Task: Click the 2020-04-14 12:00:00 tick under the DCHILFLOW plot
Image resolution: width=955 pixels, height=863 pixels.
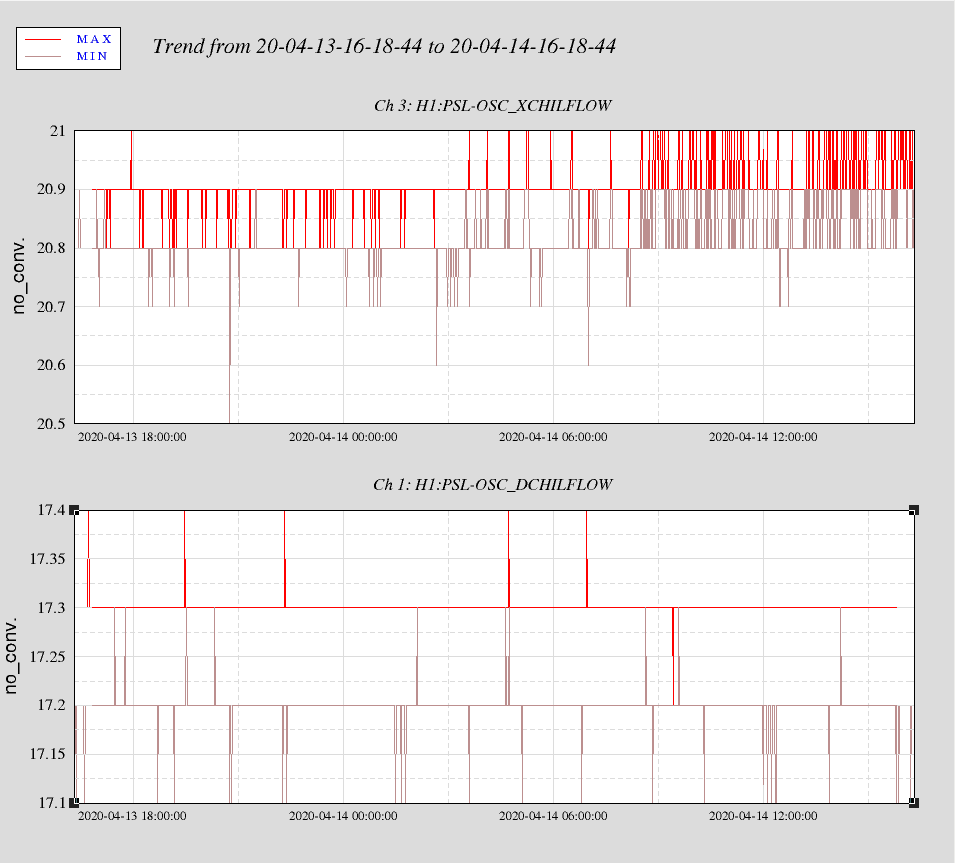Action: 763,815
